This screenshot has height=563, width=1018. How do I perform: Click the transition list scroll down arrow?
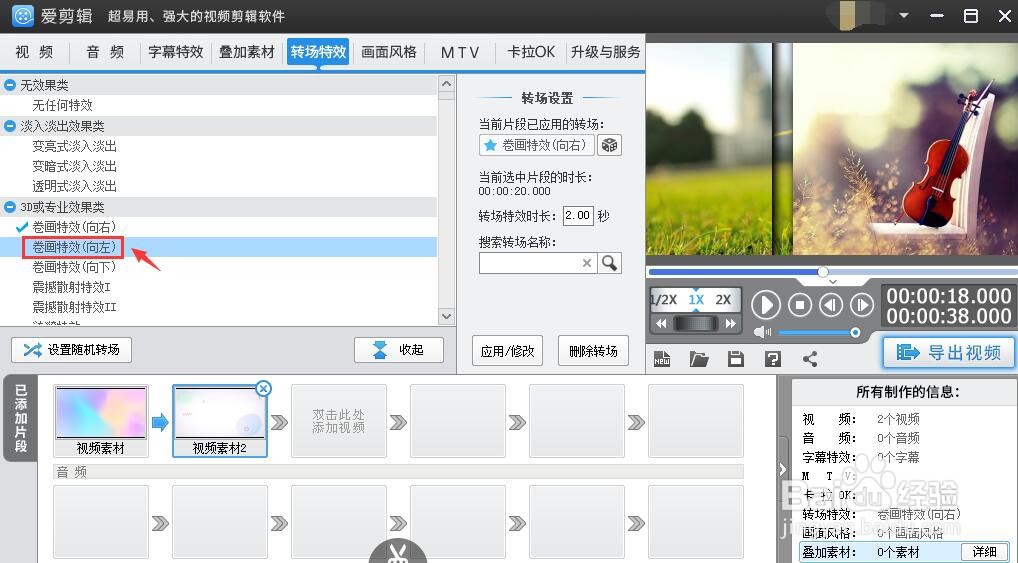[x=446, y=316]
